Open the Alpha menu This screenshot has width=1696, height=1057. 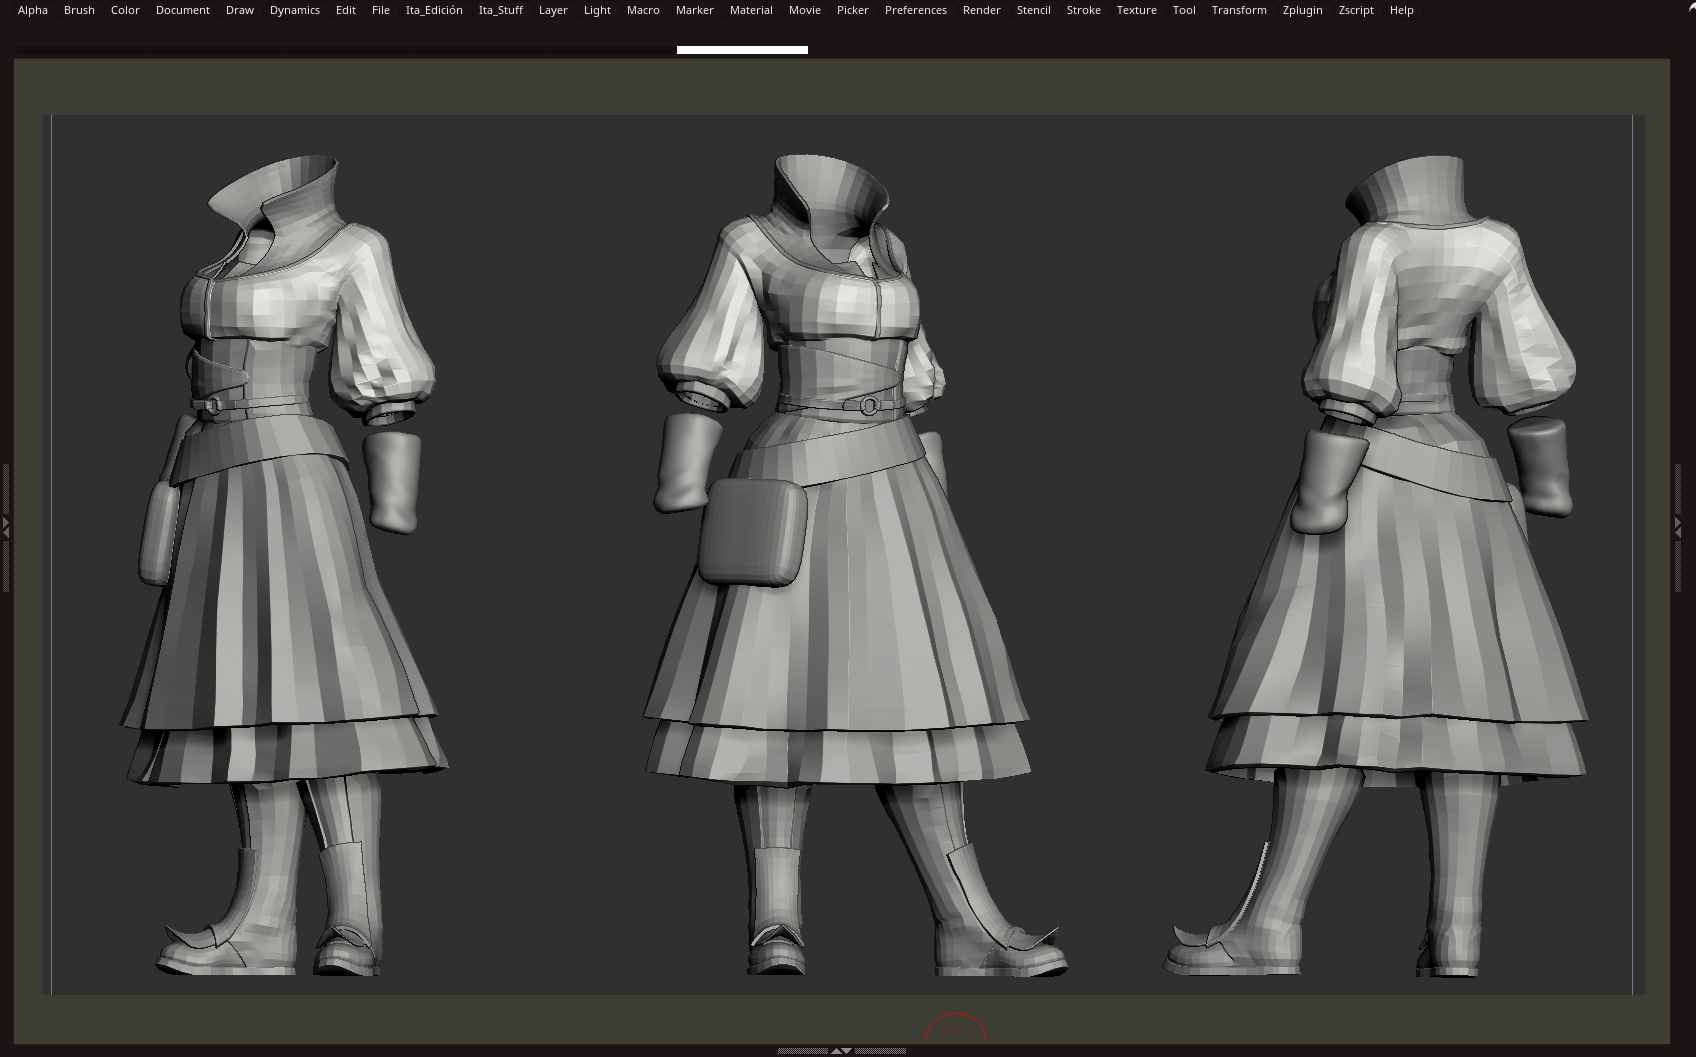click(x=33, y=10)
